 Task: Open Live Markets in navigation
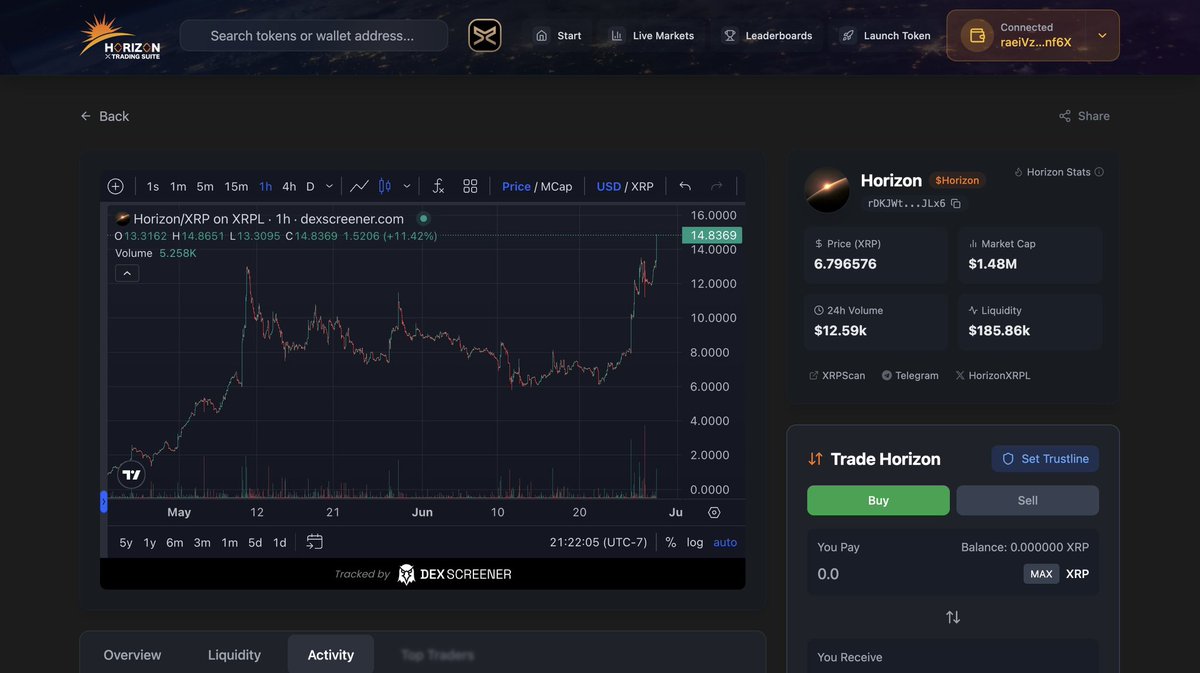pos(652,36)
